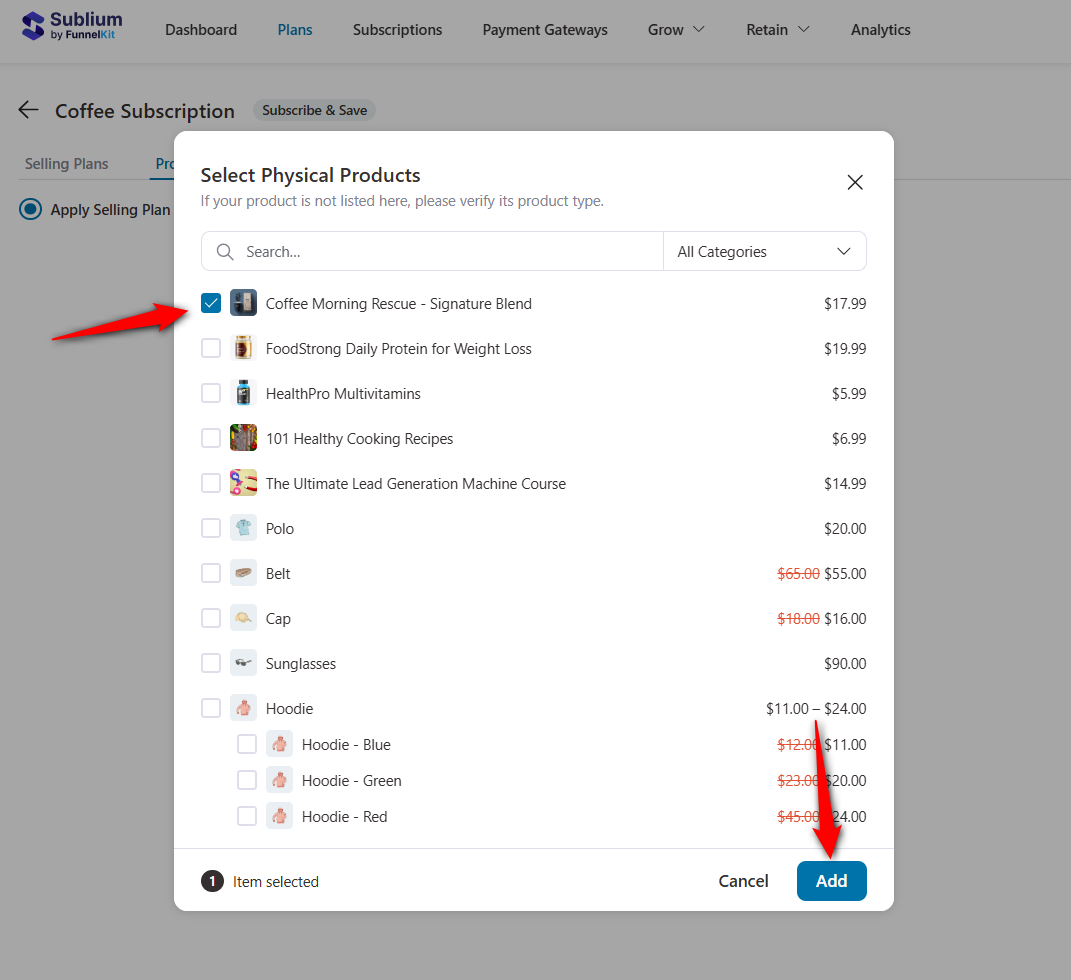Uncheck Coffee Morning Rescue - Signature Blend

[210, 302]
